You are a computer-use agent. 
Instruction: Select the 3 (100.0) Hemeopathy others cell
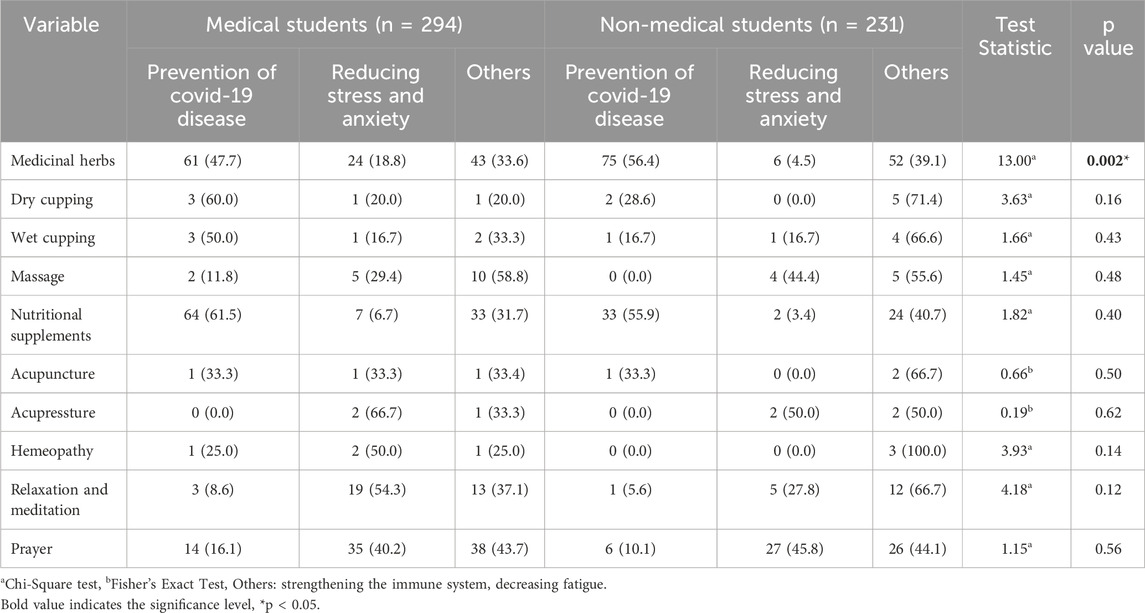coord(917,451)
